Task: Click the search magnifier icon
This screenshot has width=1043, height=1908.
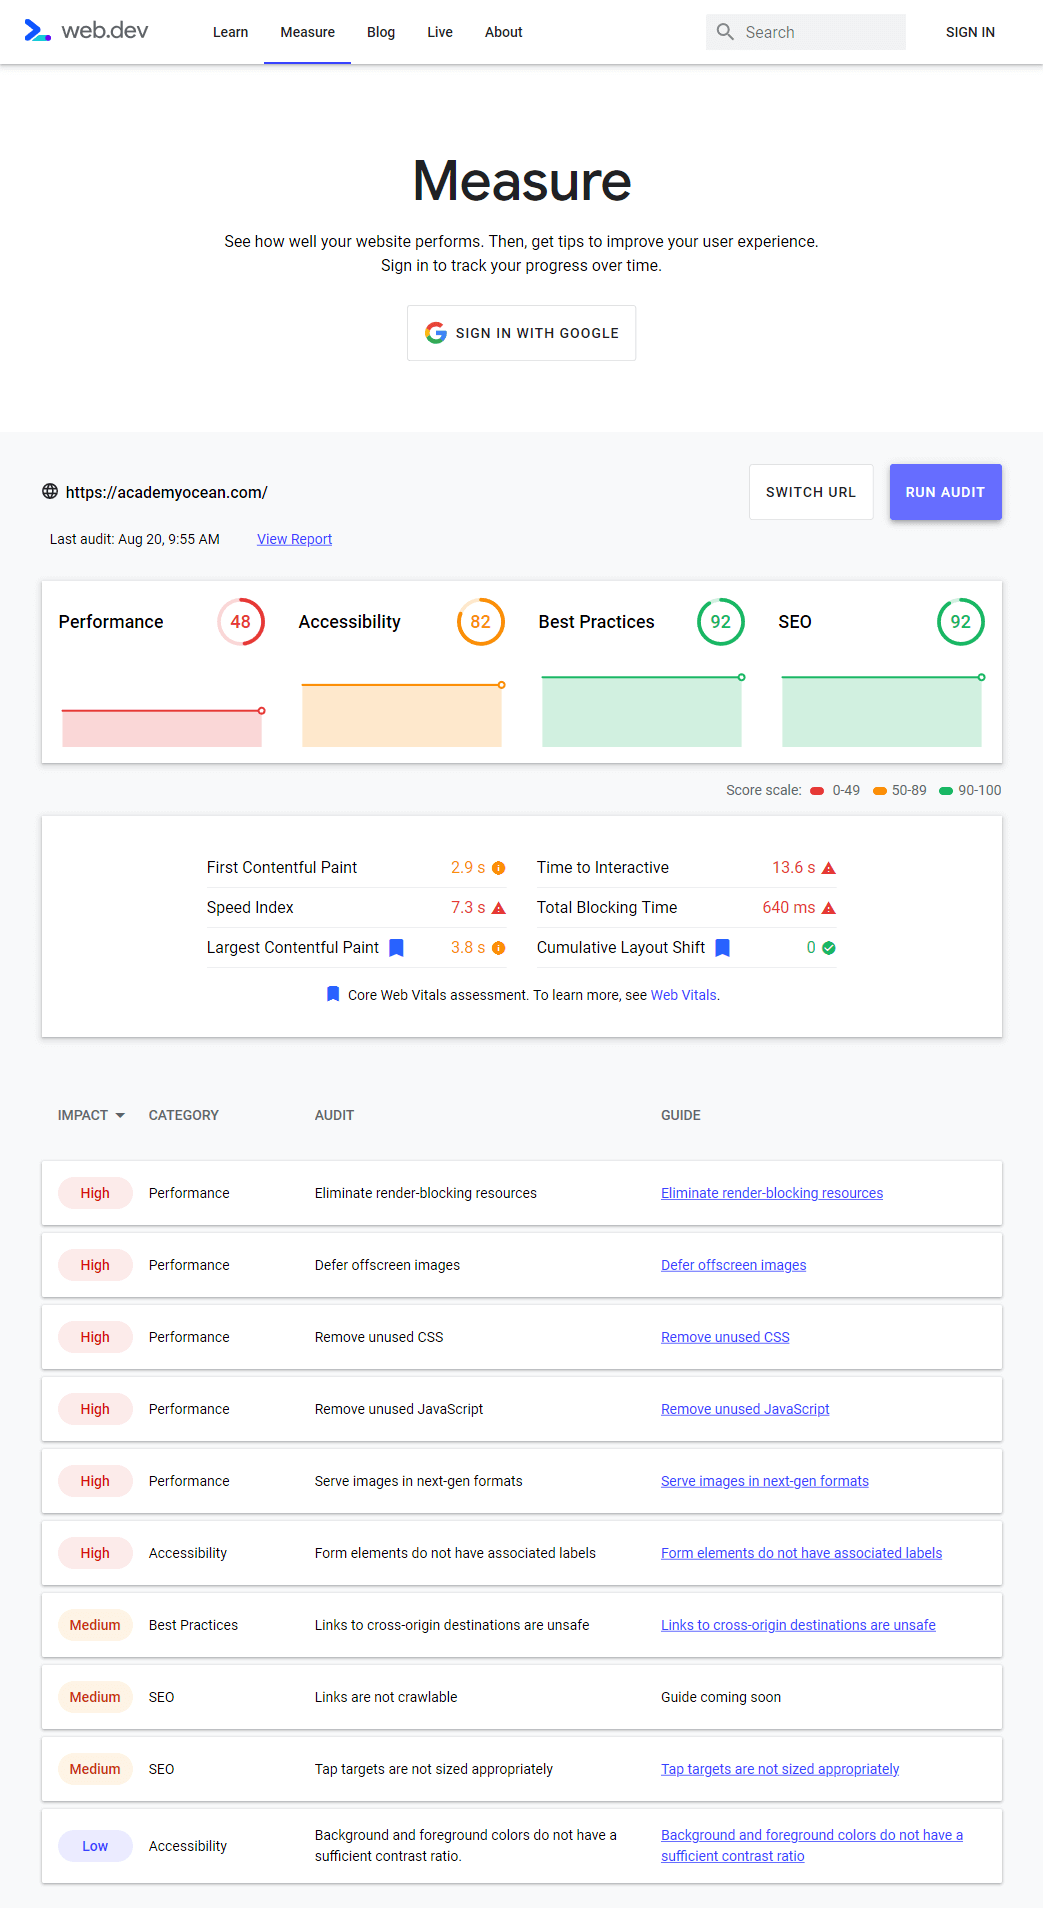Action: pyautogui.click(x=725, y=32)
